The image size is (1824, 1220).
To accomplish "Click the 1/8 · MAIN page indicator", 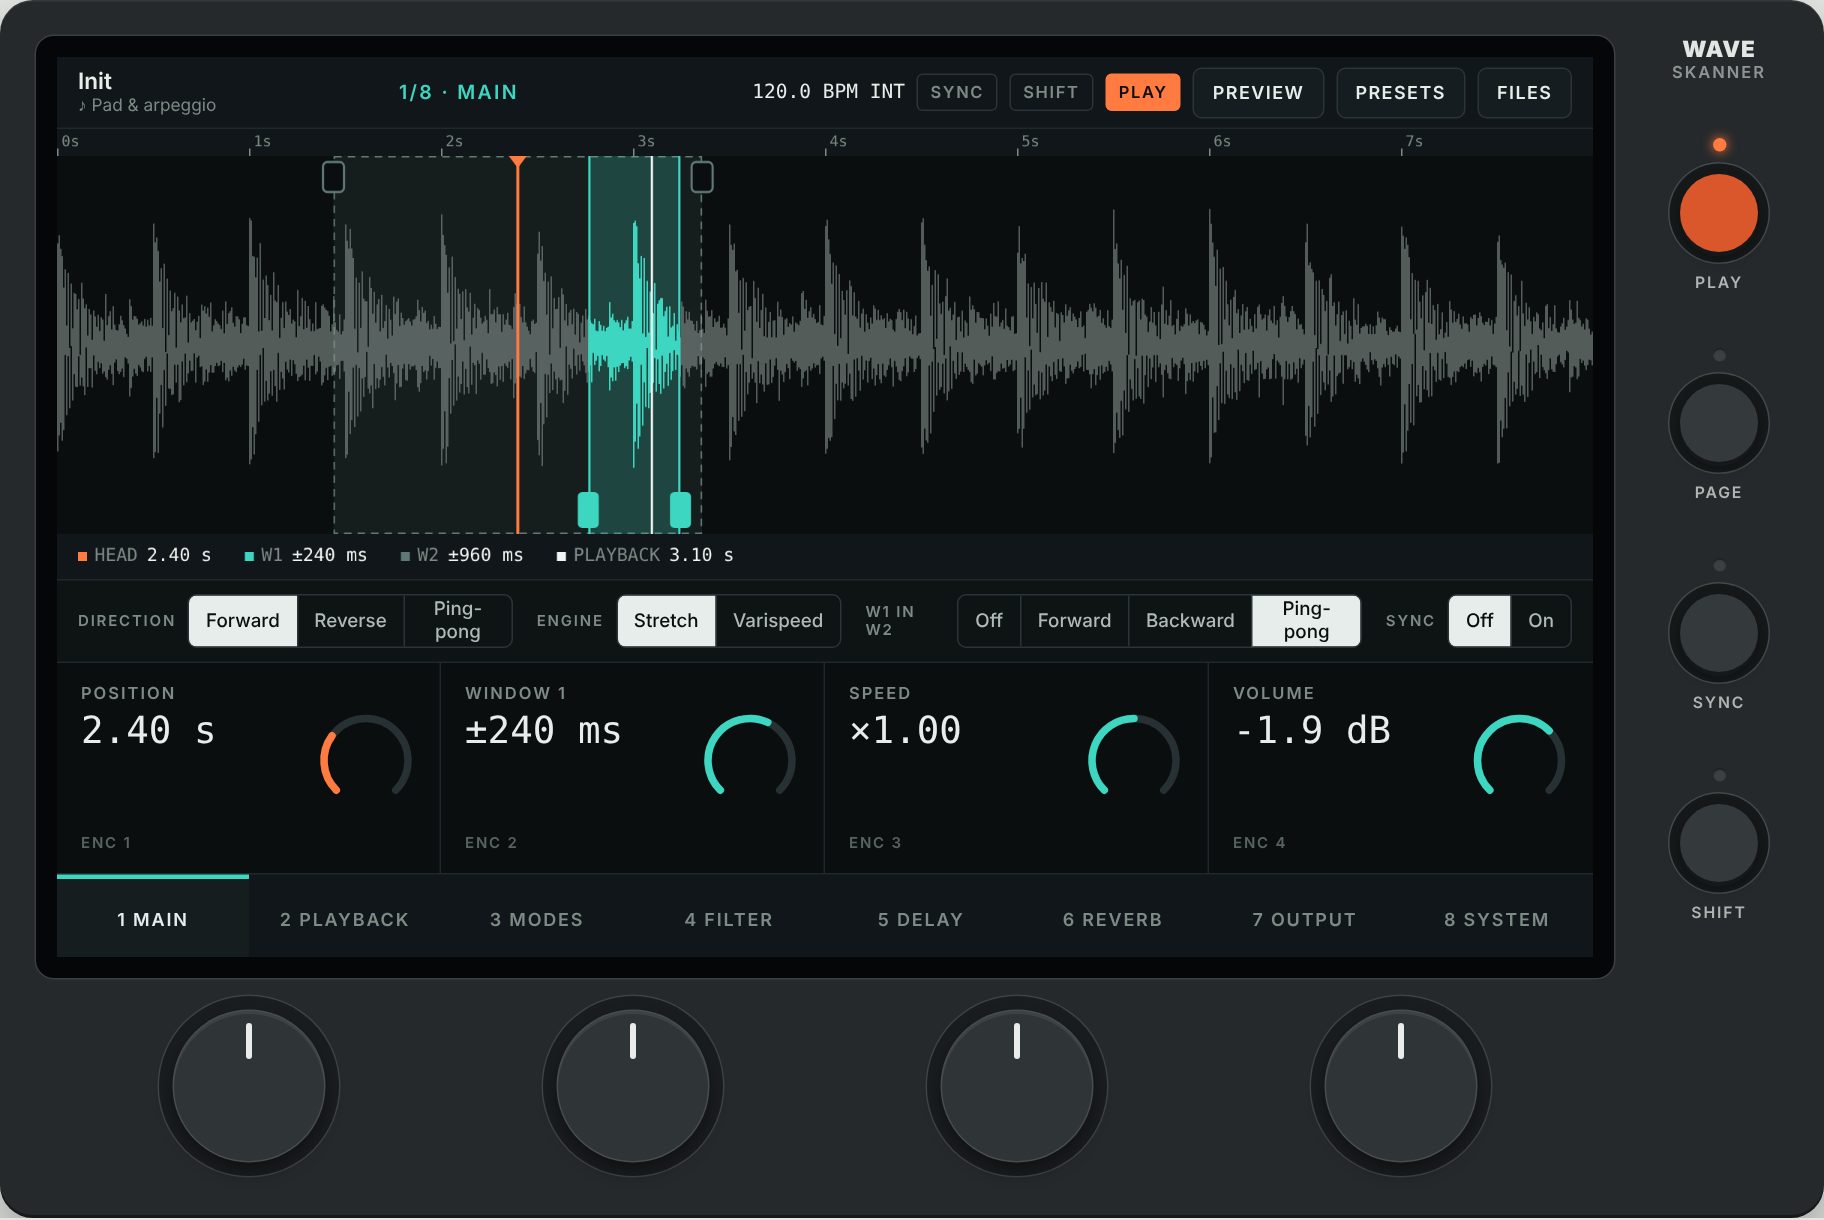I will [x=458, y=92].
